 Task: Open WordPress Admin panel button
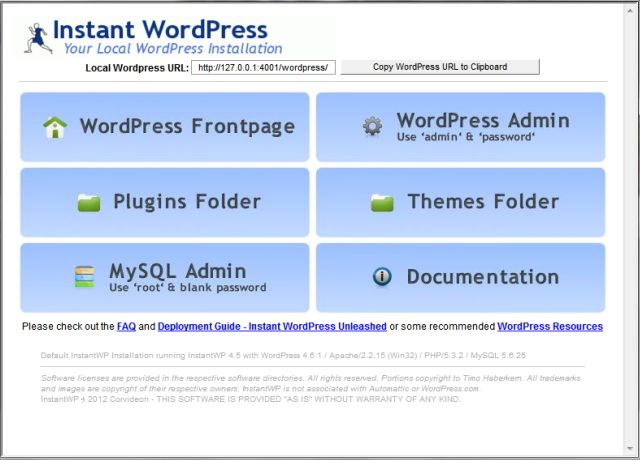460,127
